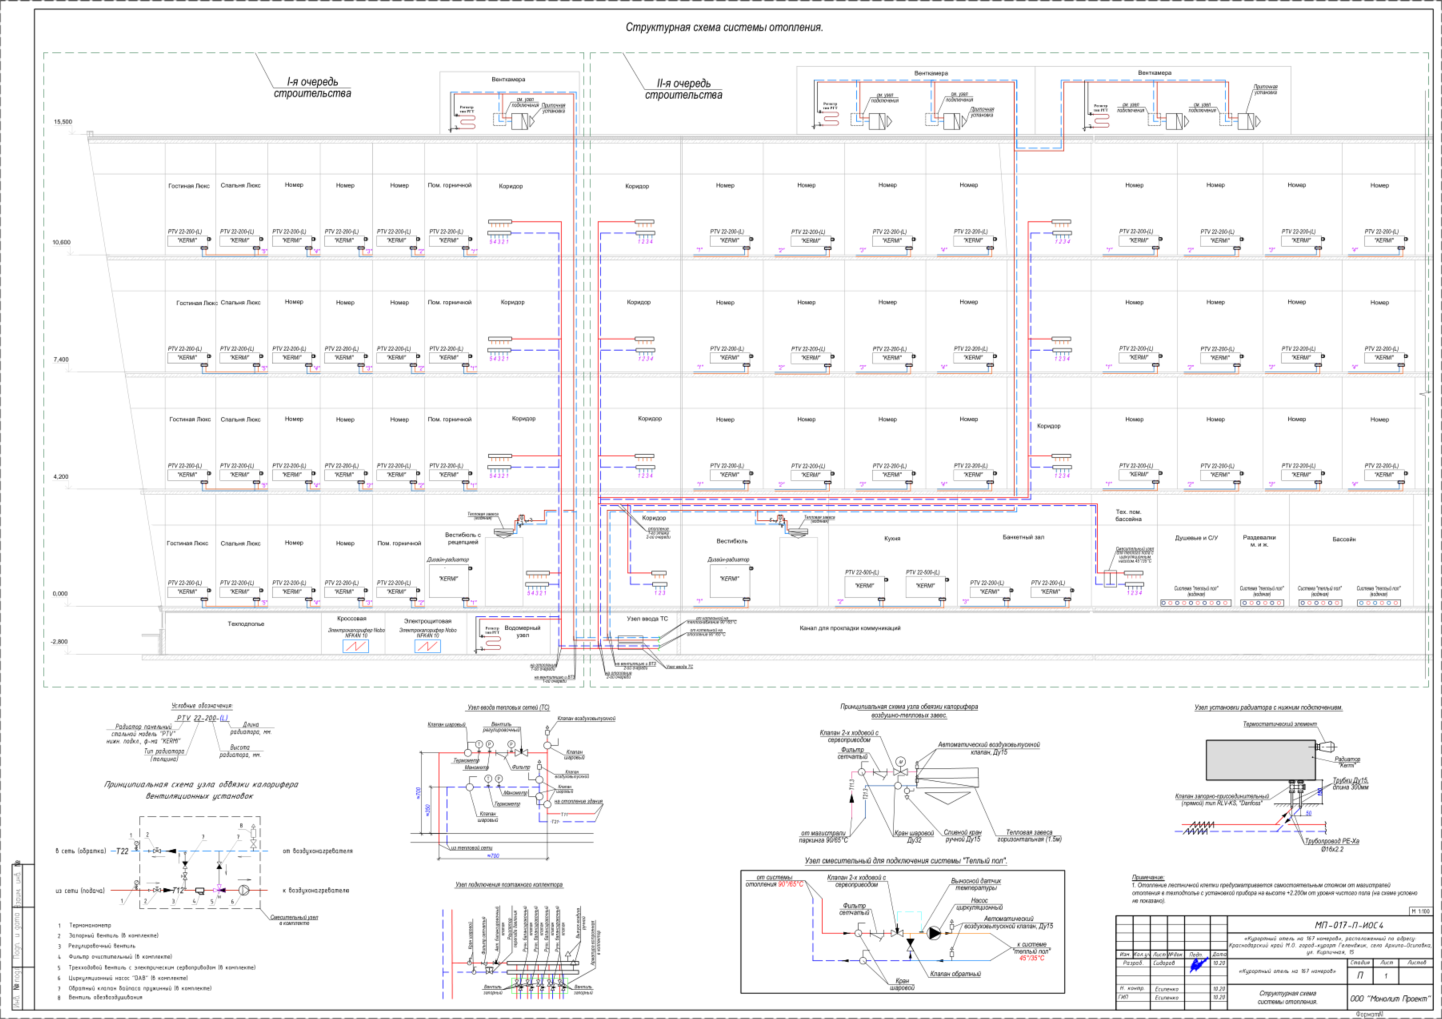Image resolution: width=1442 pixels, height=1019 pixels.
Task: Click the circulation pump symbol in the 'Теплый пол' mixing unit
Action: (x=934, y=933)
